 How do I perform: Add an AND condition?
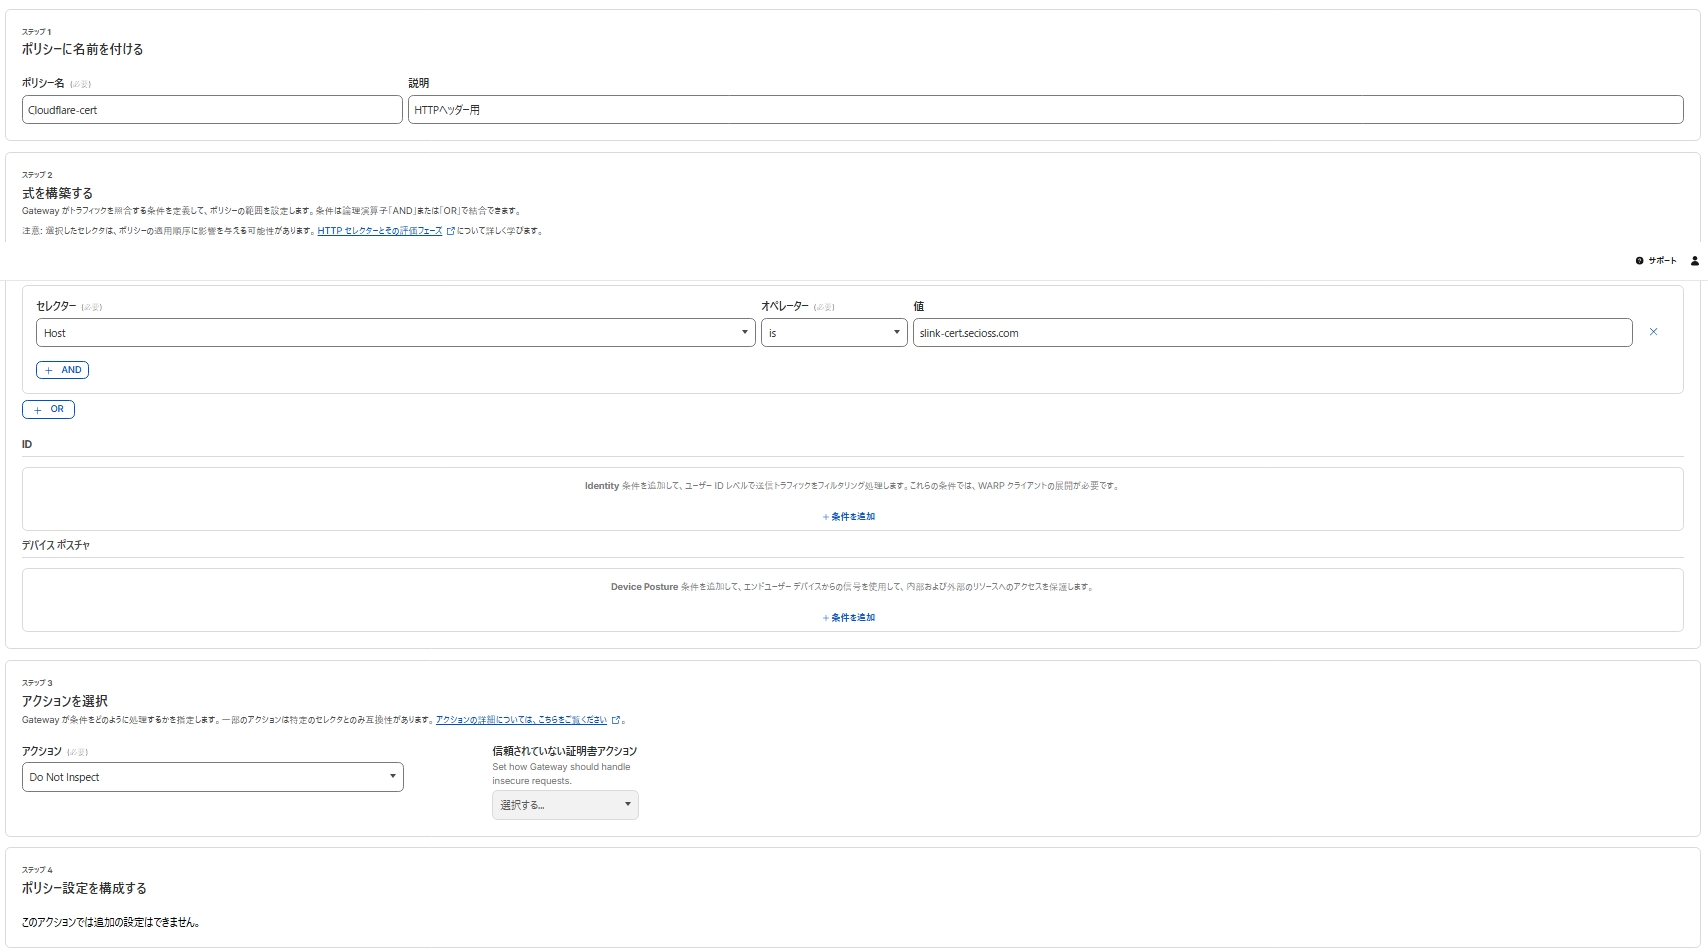pyautogui.click(x=62, y=370)
